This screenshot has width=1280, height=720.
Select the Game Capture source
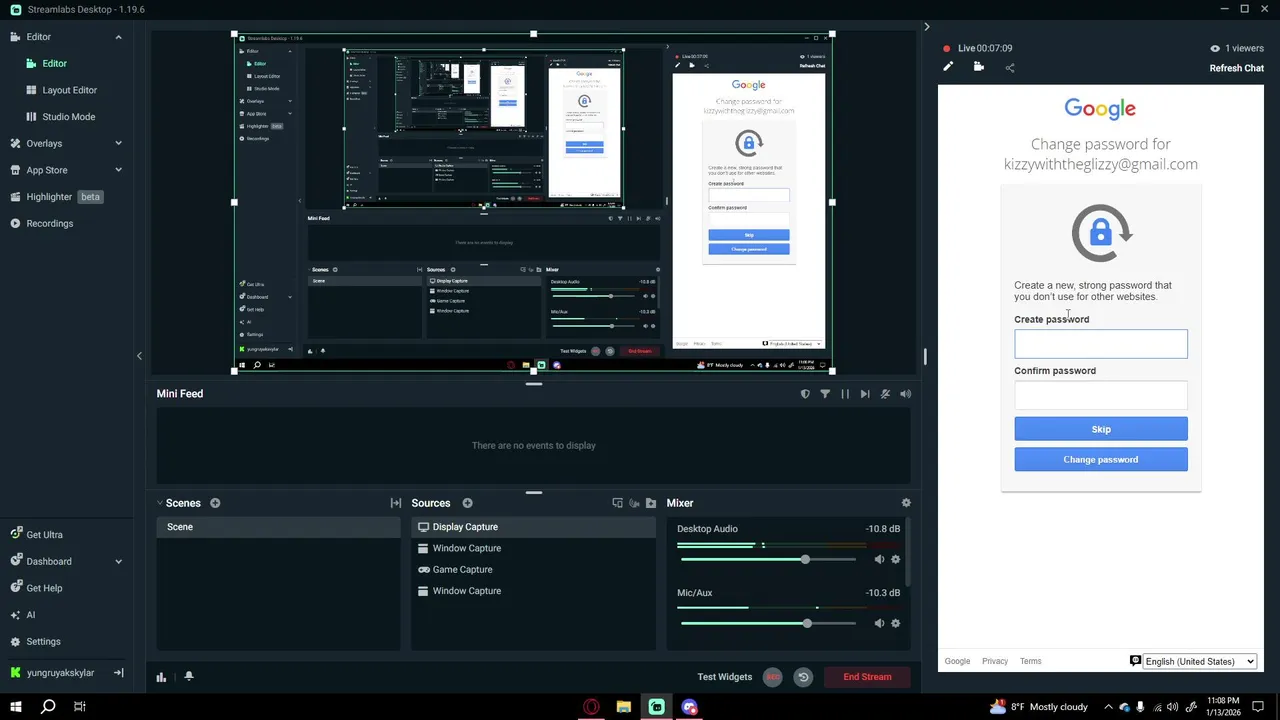(x=533, y=570)
